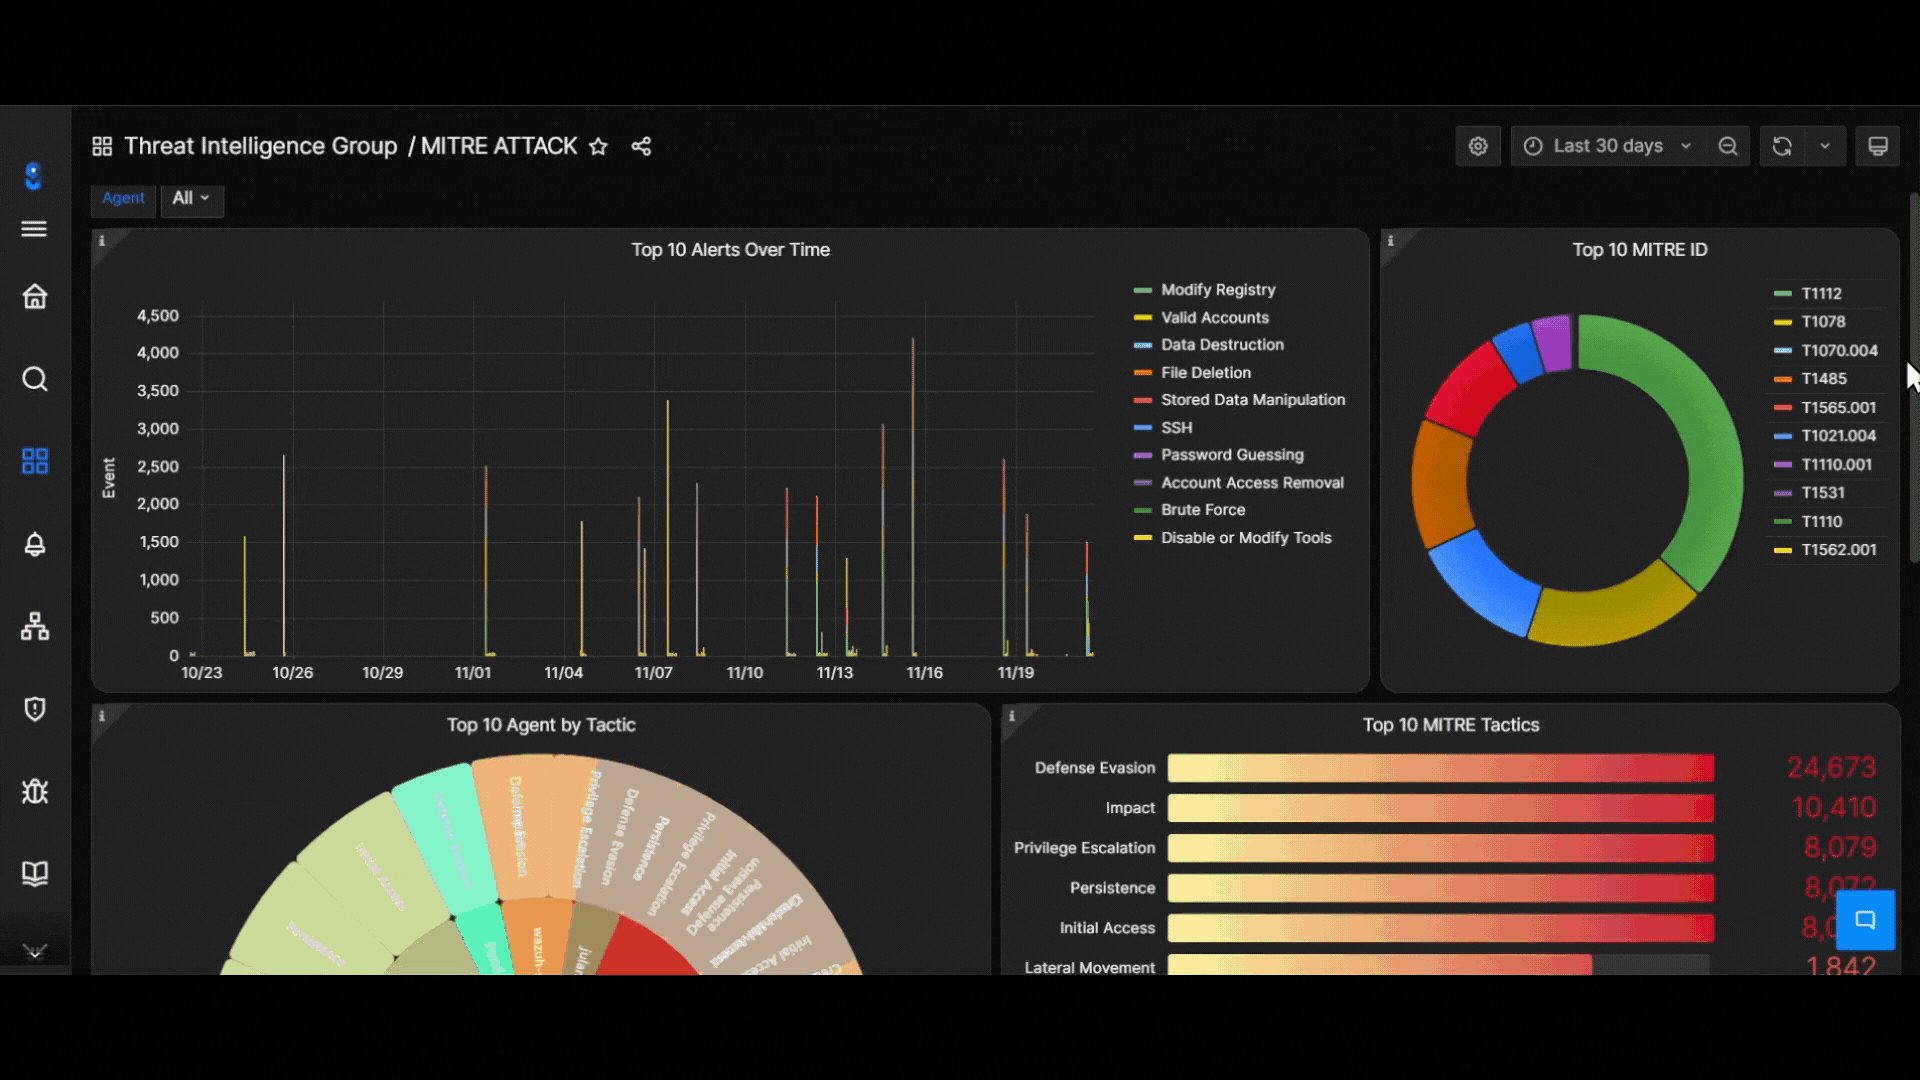Star the MITRE ATTACK dashboard
Screen dimensions: 1920x1080
[598, 146]
